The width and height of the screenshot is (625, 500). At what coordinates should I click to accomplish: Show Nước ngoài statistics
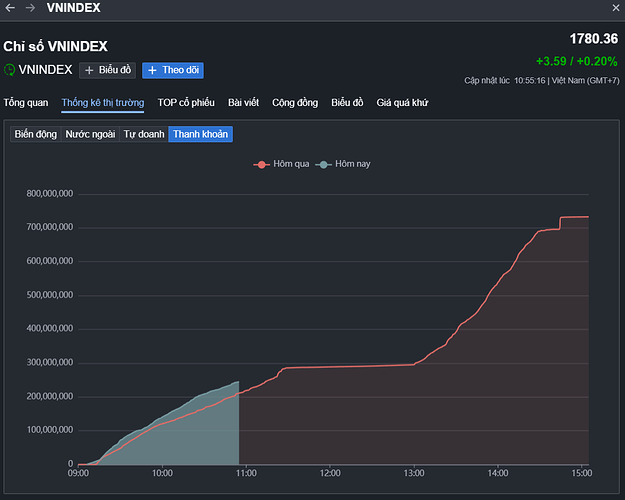[x=90, y=134]
